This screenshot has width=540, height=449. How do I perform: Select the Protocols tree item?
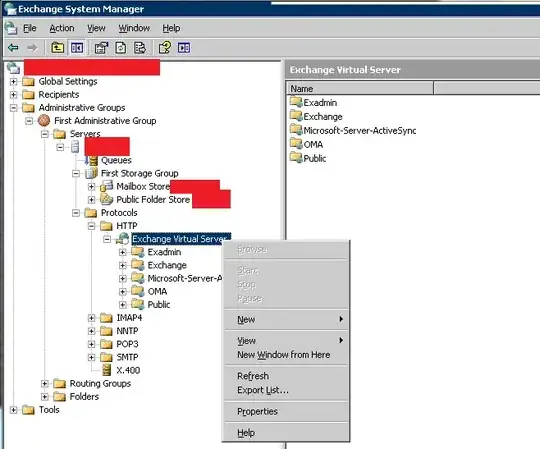(119, 213)
